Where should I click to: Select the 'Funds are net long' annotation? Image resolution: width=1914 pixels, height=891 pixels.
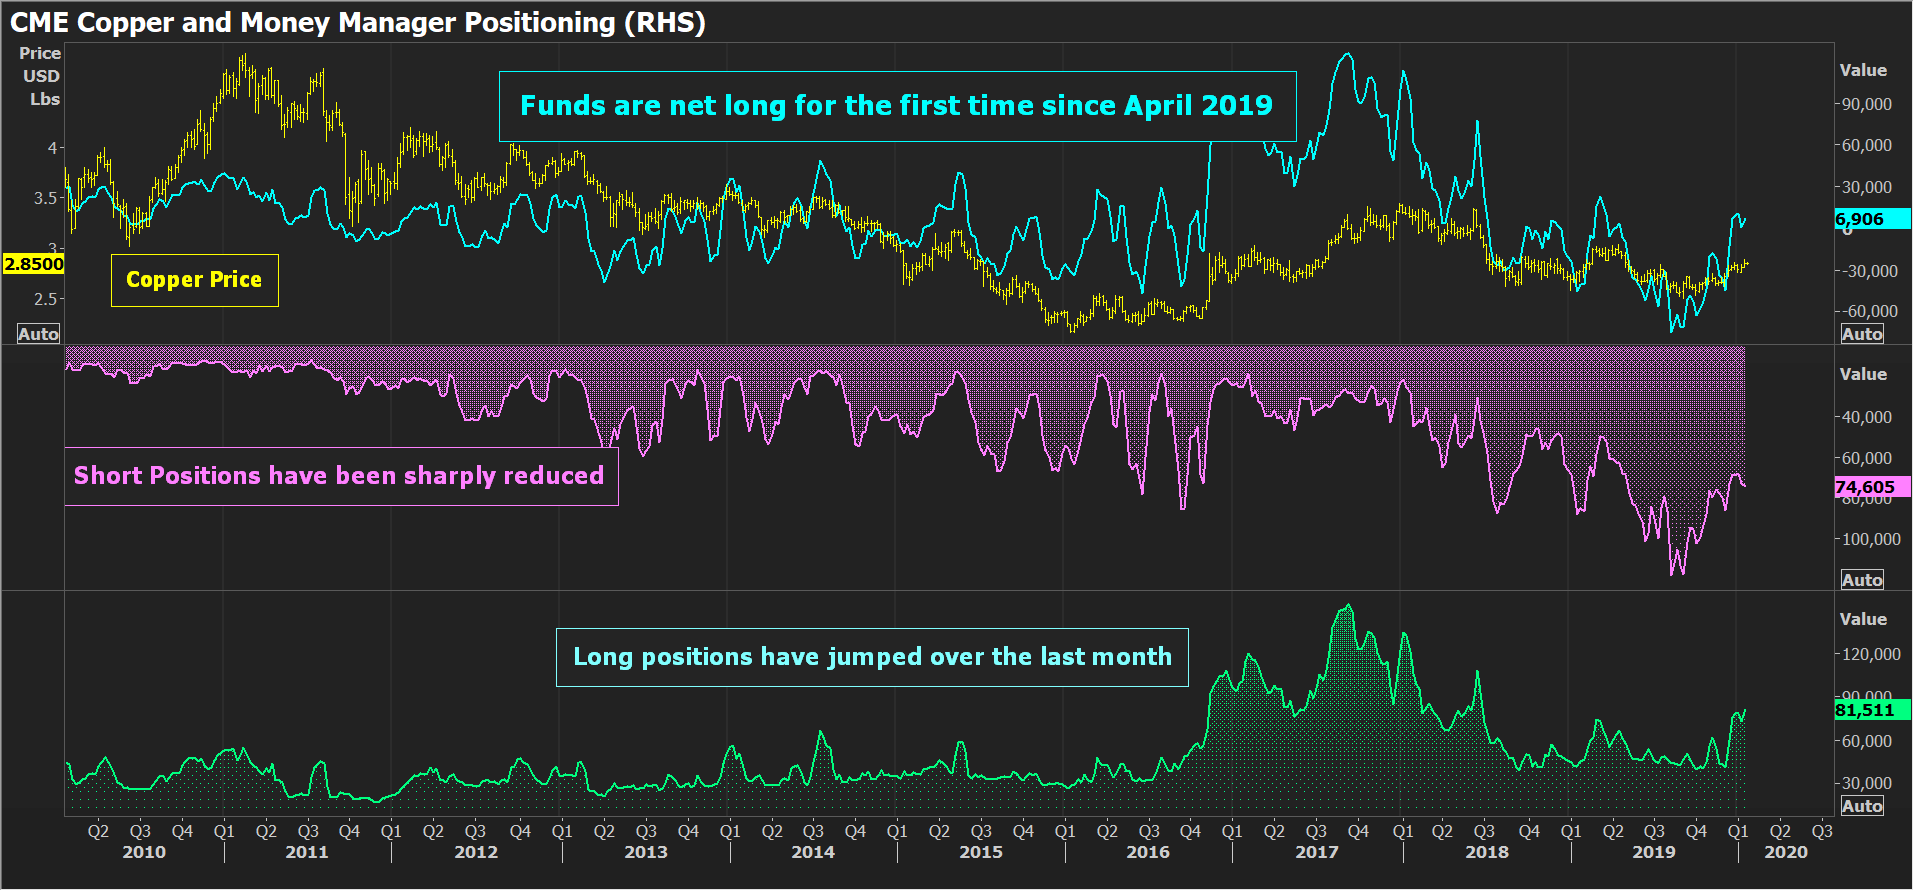pyautogui.click(x=896, y=106)
